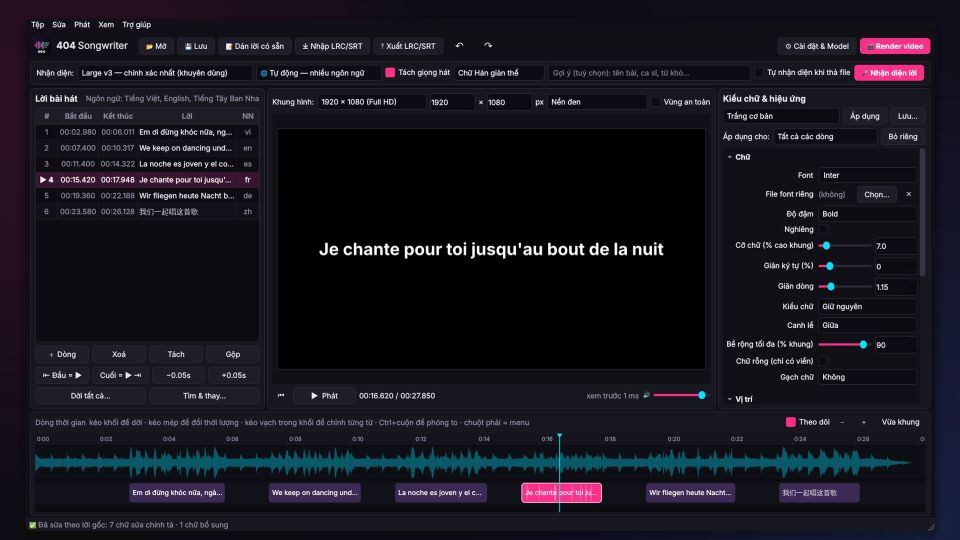Open the Độ đậm Bold dropdown

pos(868,214)
